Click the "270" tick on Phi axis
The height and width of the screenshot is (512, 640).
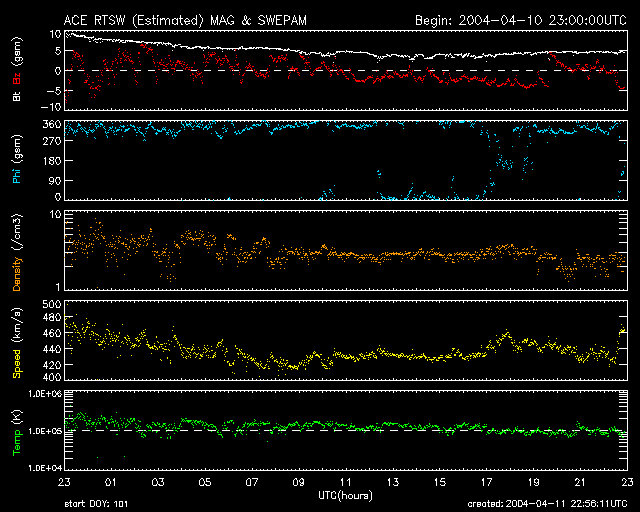(52, 141)
